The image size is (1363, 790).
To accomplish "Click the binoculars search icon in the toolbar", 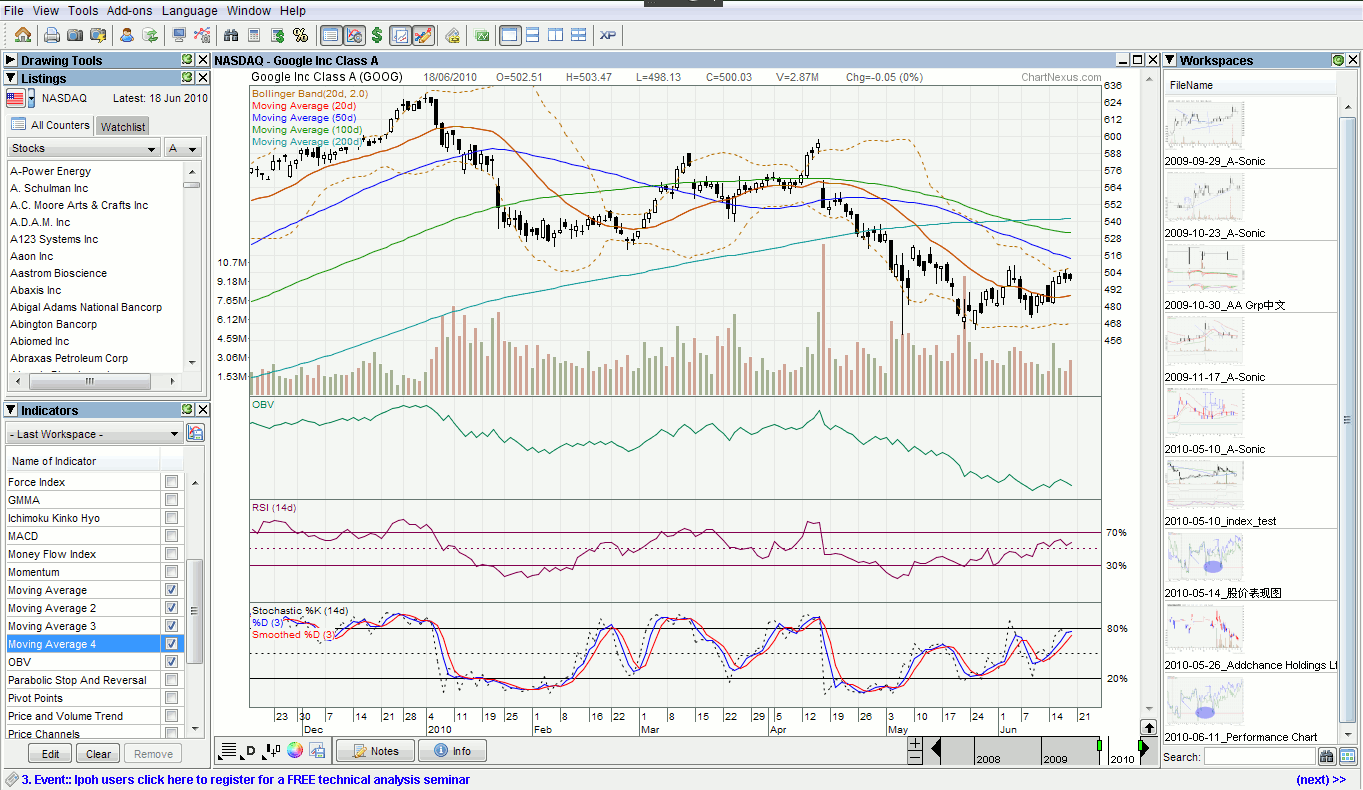I will tap(231, 35).
